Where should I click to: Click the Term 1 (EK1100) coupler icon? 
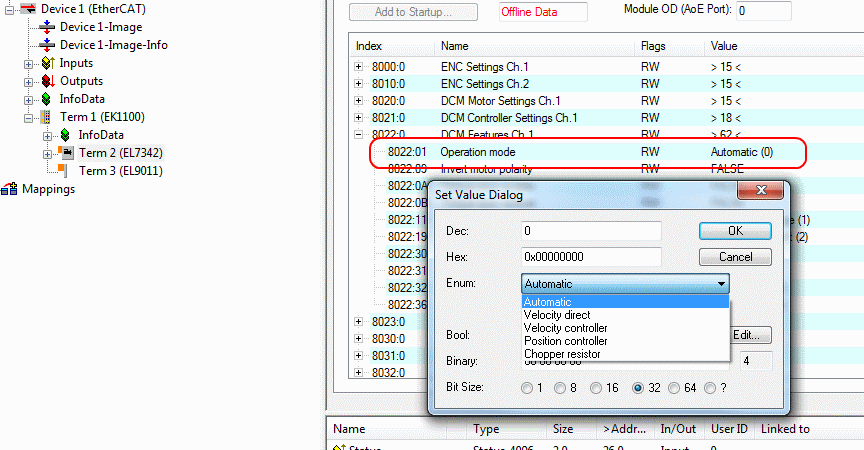[46, 117]
